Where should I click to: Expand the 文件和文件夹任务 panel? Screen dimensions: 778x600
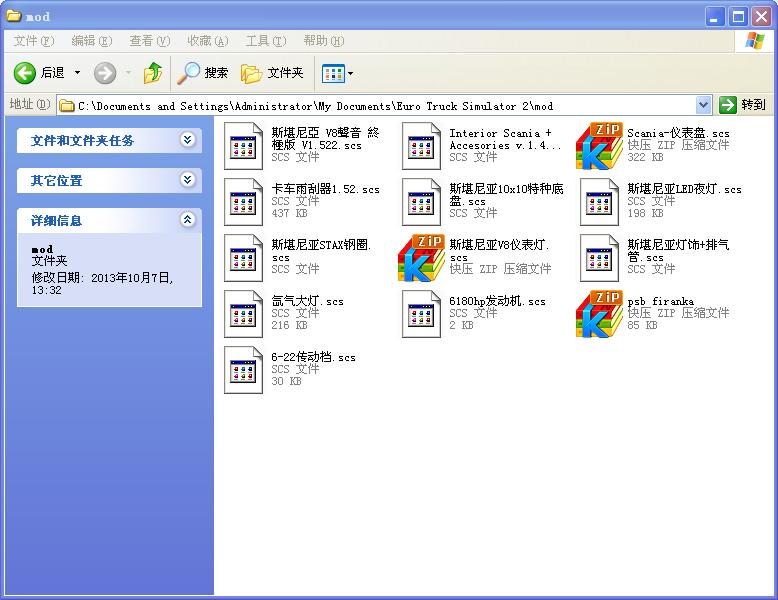[x=187, y=140]
